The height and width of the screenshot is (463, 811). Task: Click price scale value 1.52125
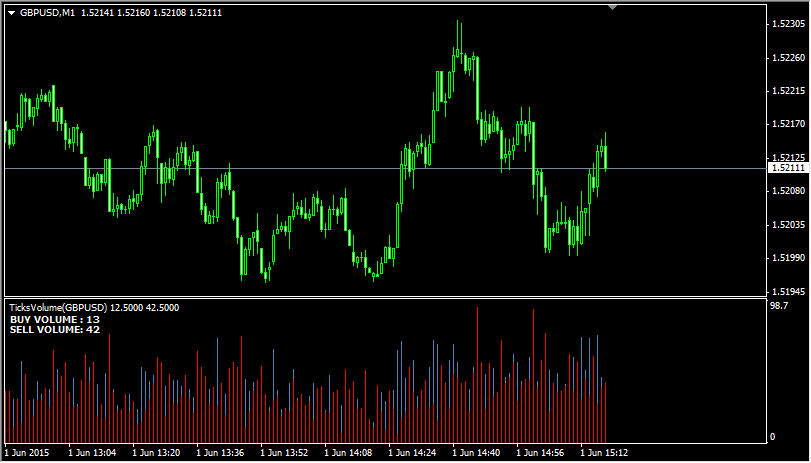pos(788,157)
